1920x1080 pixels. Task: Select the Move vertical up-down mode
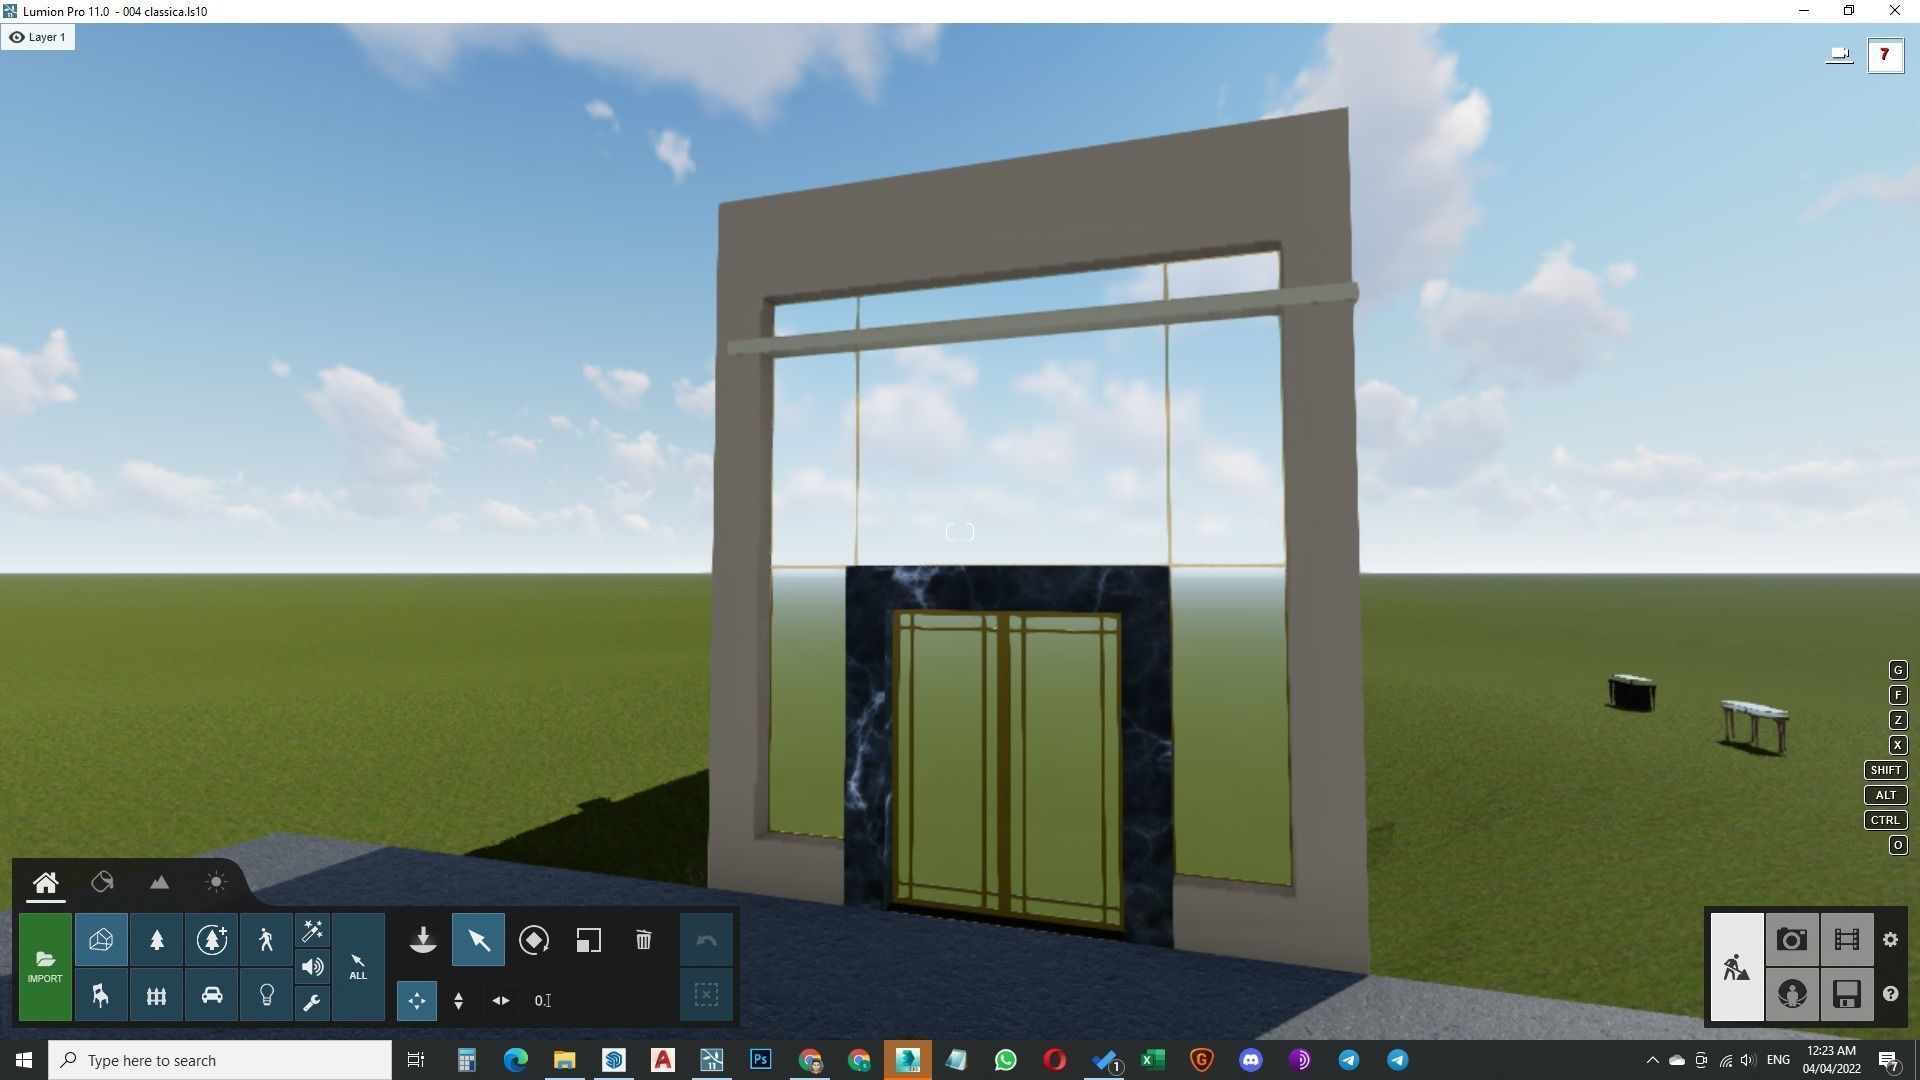point(458,1000)
